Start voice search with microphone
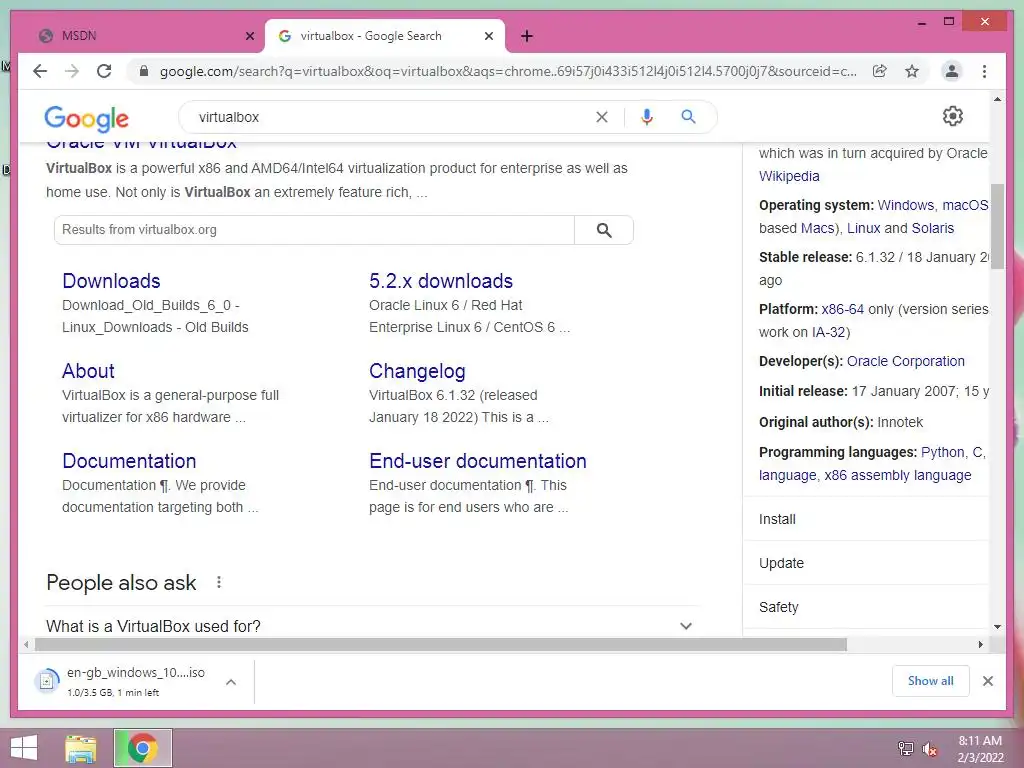Image resolution: width=1024 pixels, height=768 pixels. point(647,117)
